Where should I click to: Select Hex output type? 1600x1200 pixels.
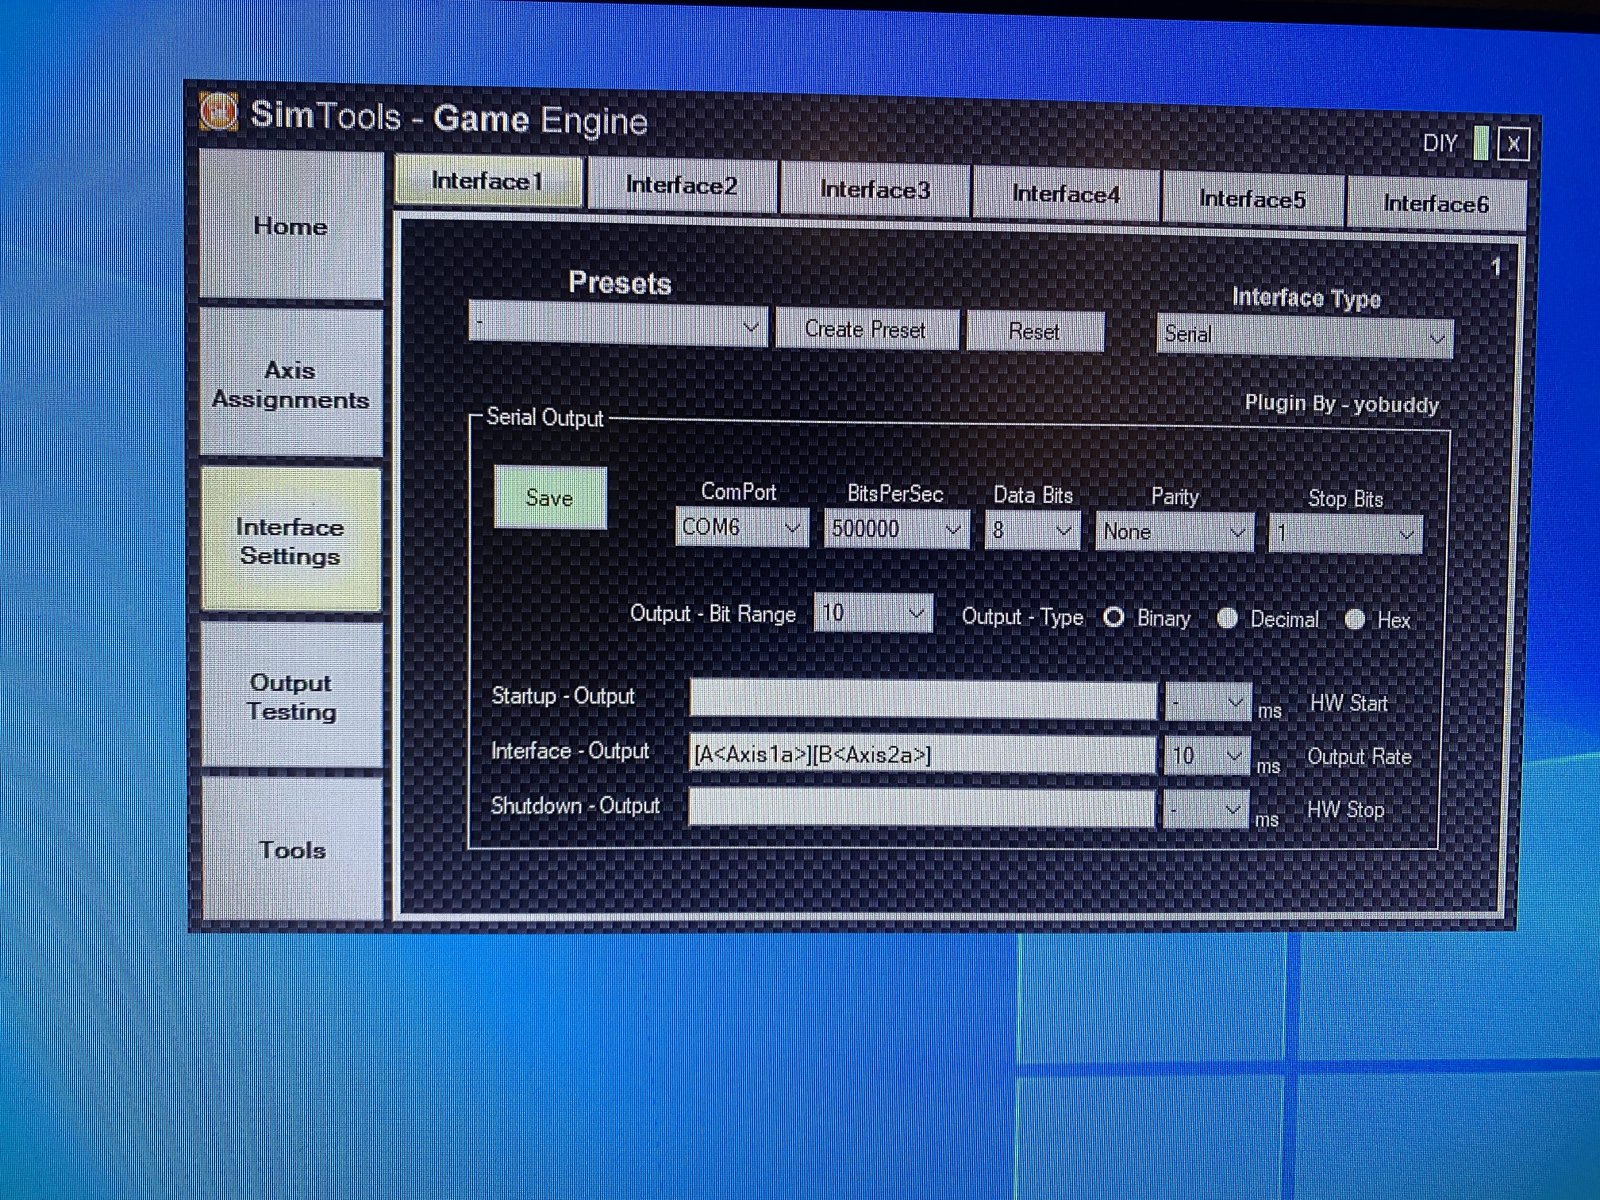point(1355,619)
